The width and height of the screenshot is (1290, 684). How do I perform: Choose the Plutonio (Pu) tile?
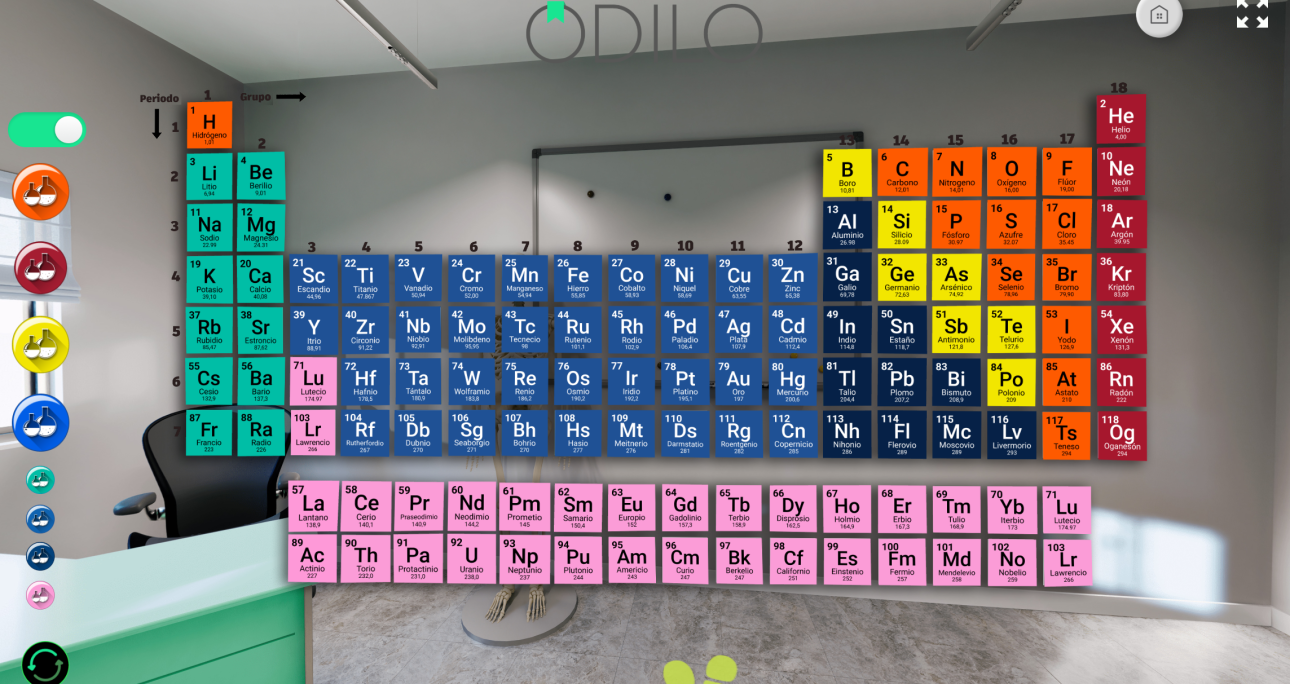(578, 560)
